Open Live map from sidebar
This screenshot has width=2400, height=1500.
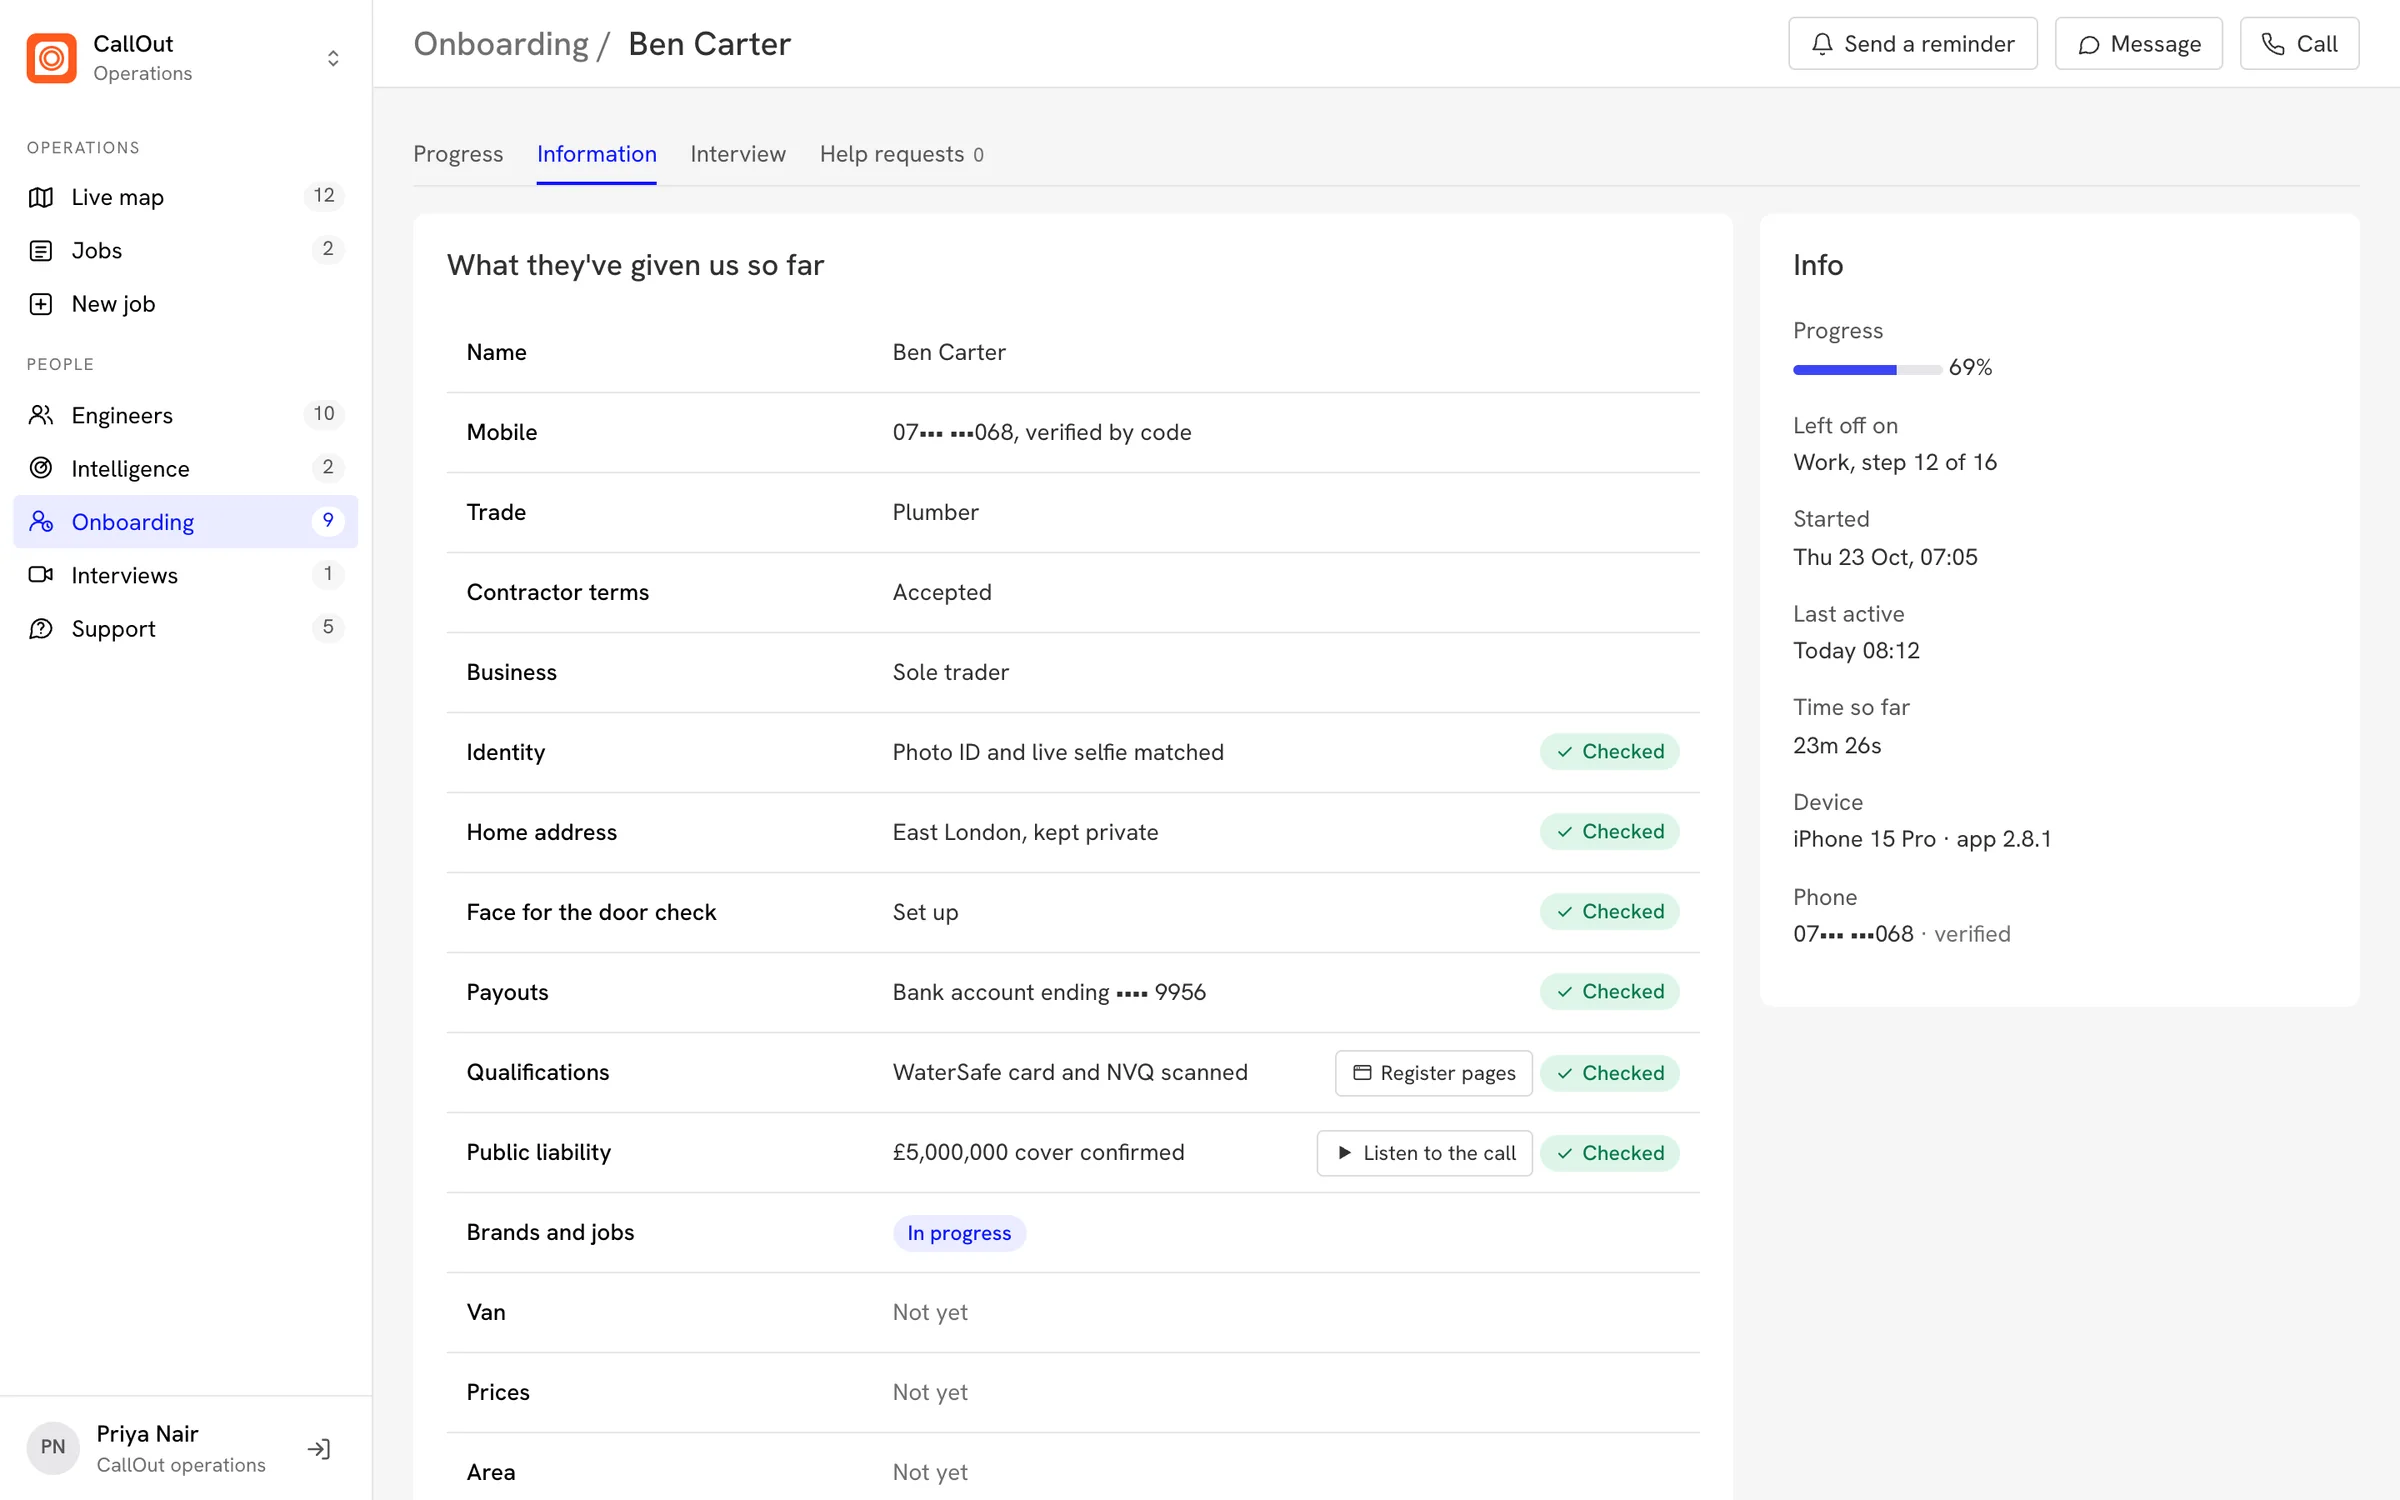186,196
